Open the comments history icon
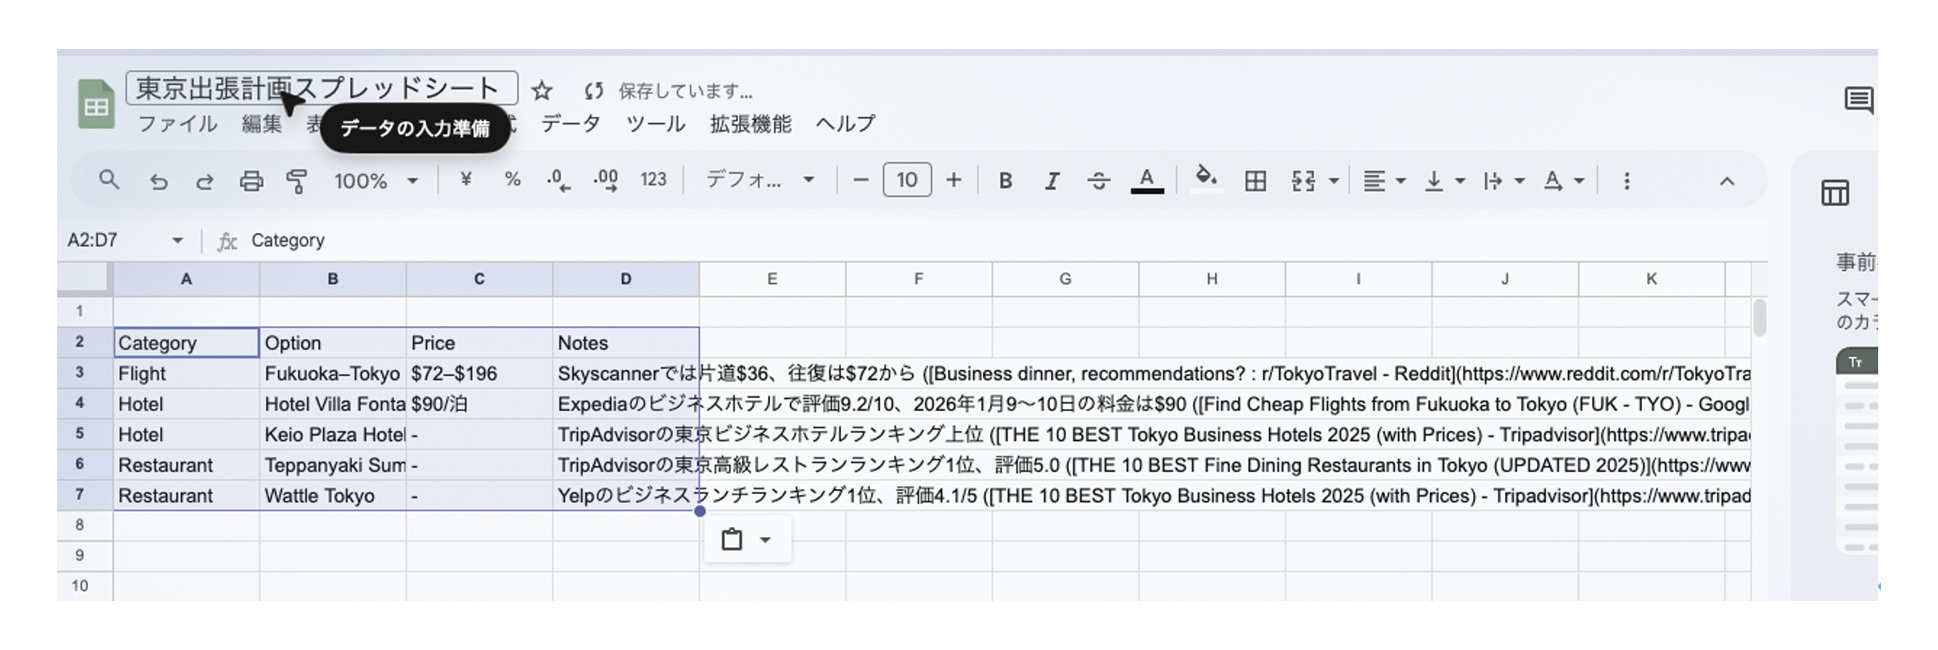 pyautogui.click(x=1858, y=100)
